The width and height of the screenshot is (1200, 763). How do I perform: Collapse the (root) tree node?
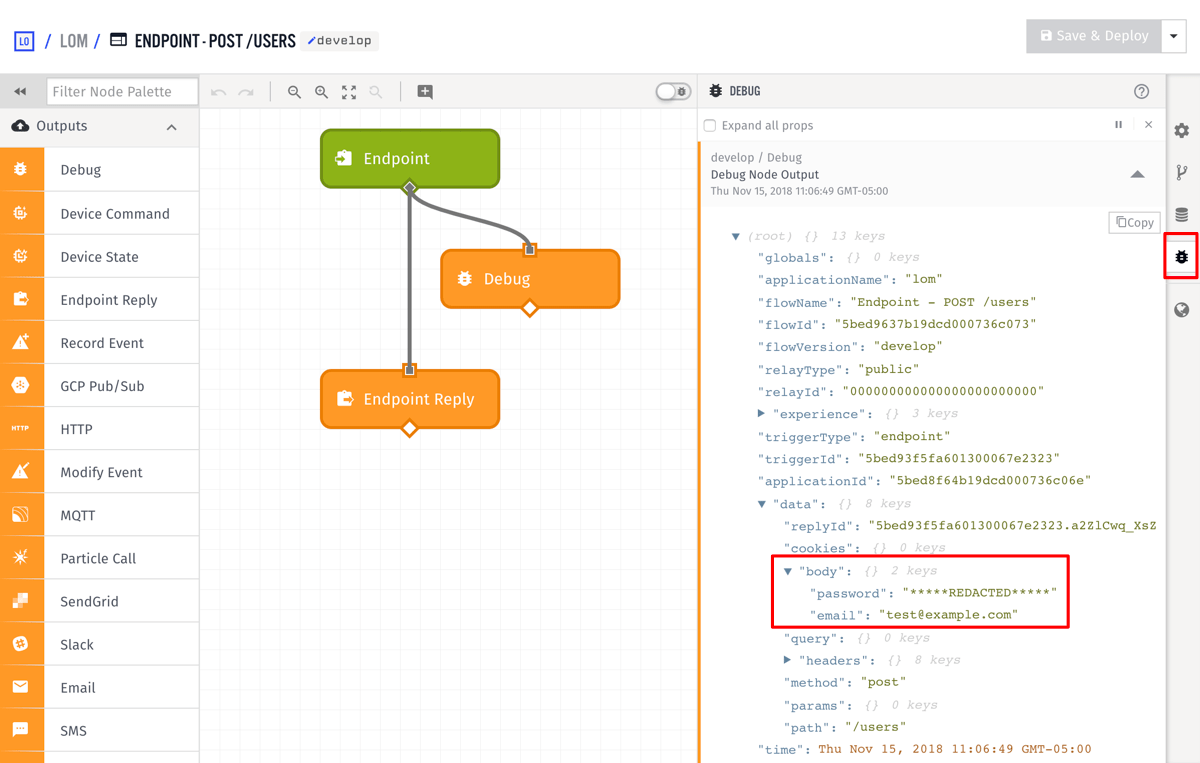coord(736,237)
